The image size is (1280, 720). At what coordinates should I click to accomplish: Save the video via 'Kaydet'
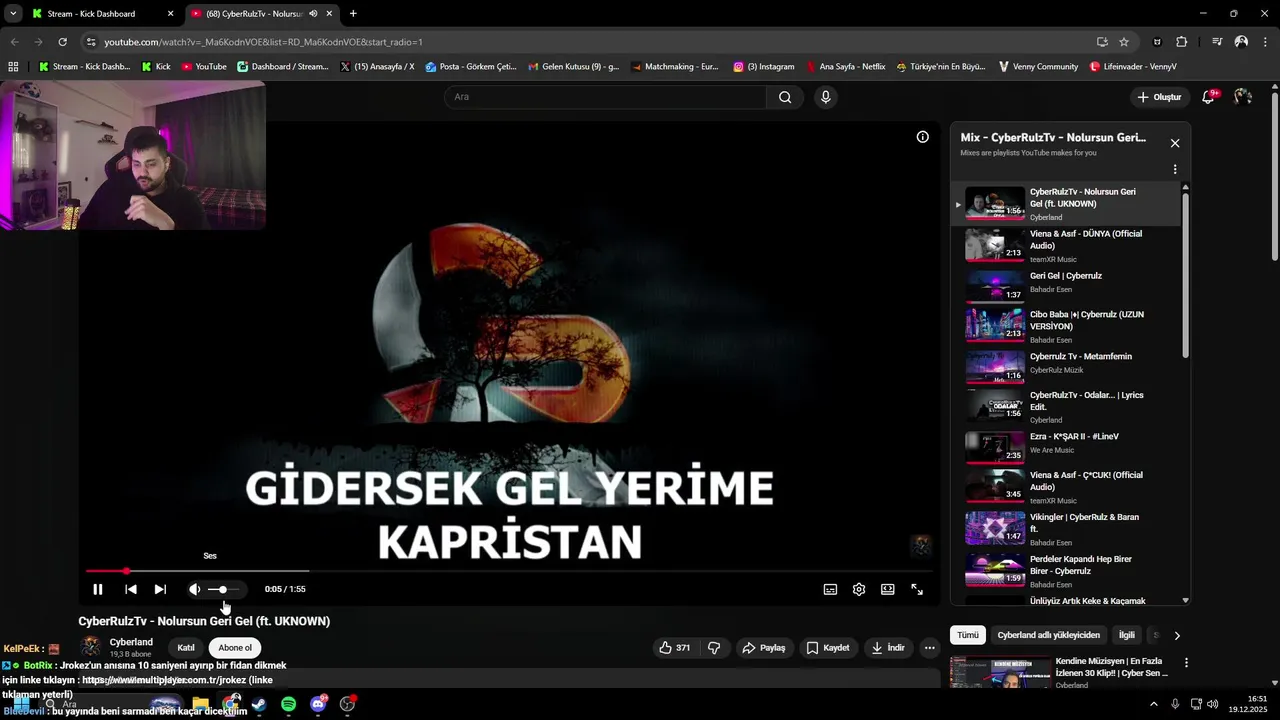point(828,648)
